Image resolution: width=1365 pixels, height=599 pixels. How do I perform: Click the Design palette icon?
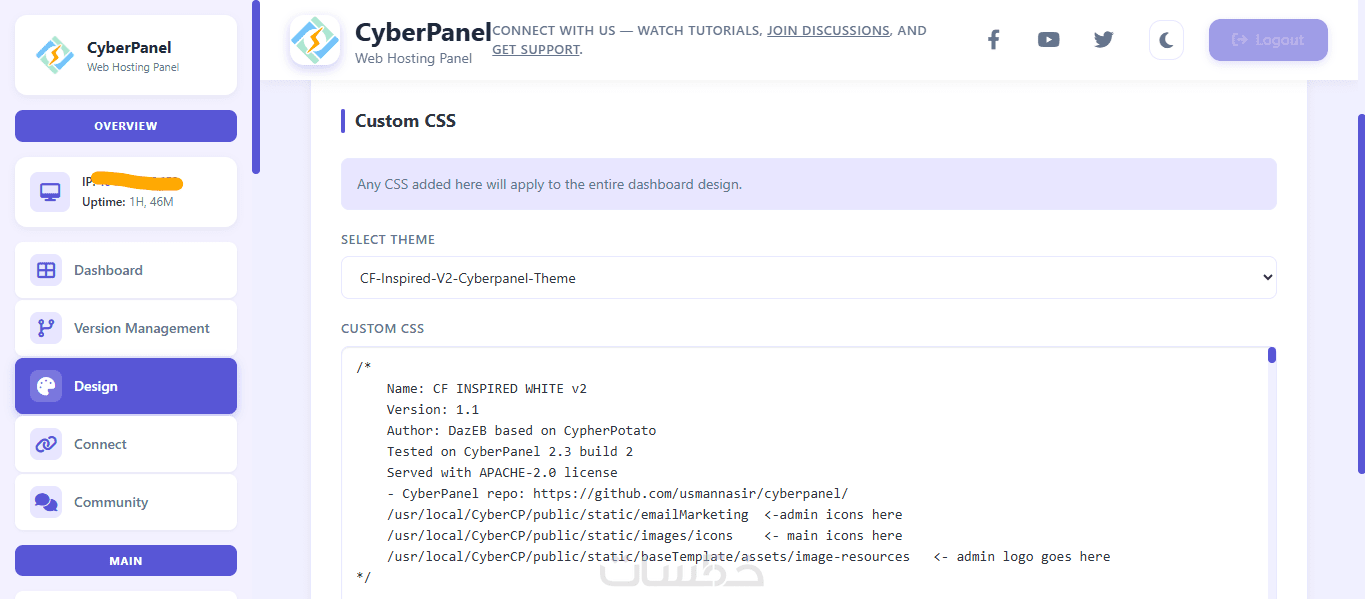point(46,386)
